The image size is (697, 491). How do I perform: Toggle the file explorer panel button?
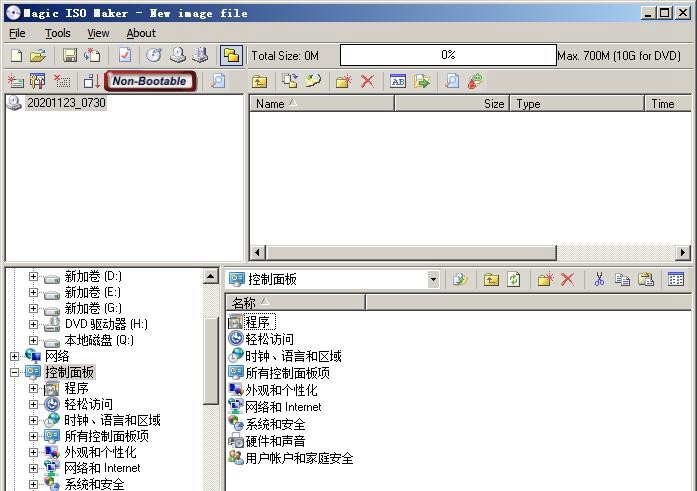tap(231, 56)
